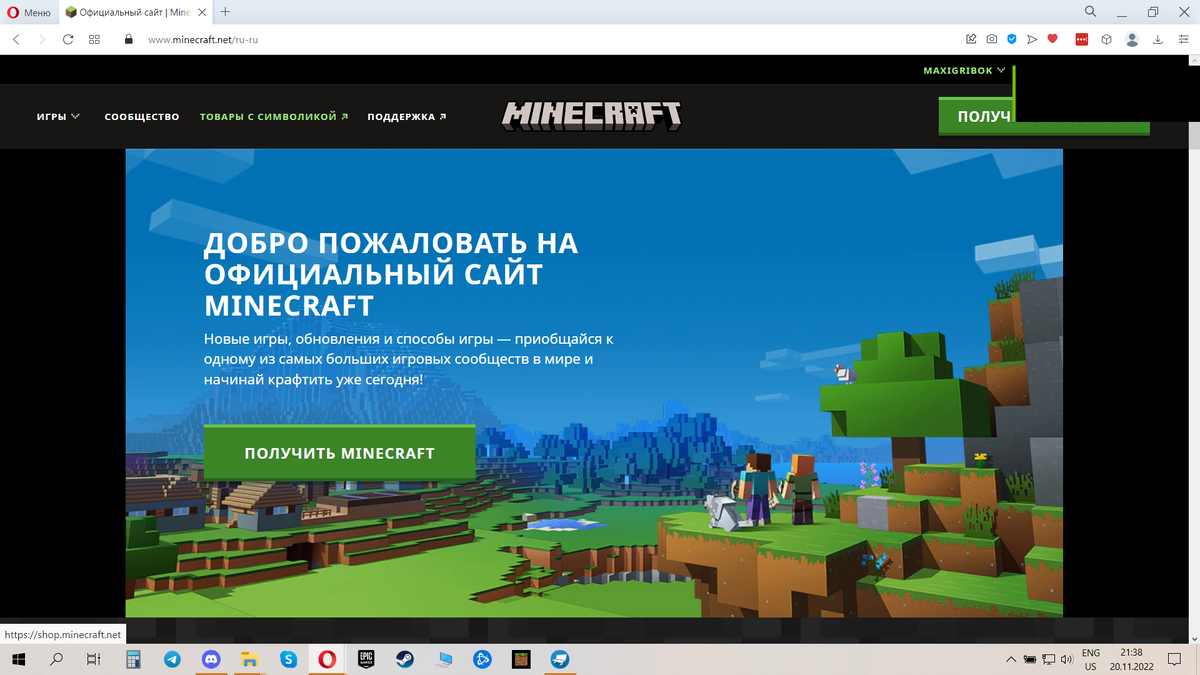This screenshot has width=1200, height=675.
Task: Open the tab search magnifier icon
Action: [1090, 12]
